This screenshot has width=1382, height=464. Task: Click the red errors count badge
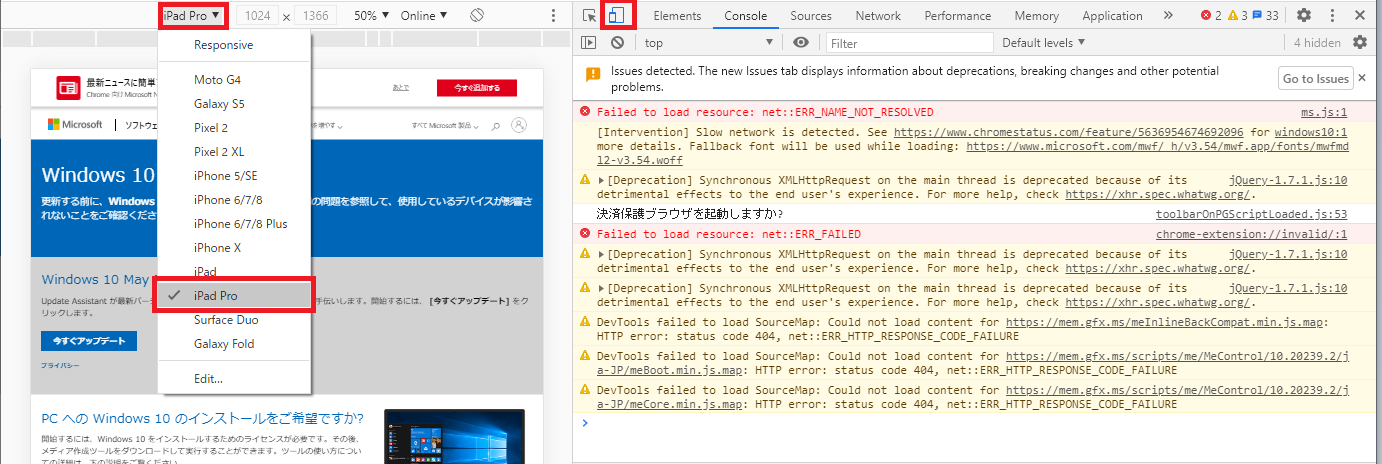(x=1209, y=16)
